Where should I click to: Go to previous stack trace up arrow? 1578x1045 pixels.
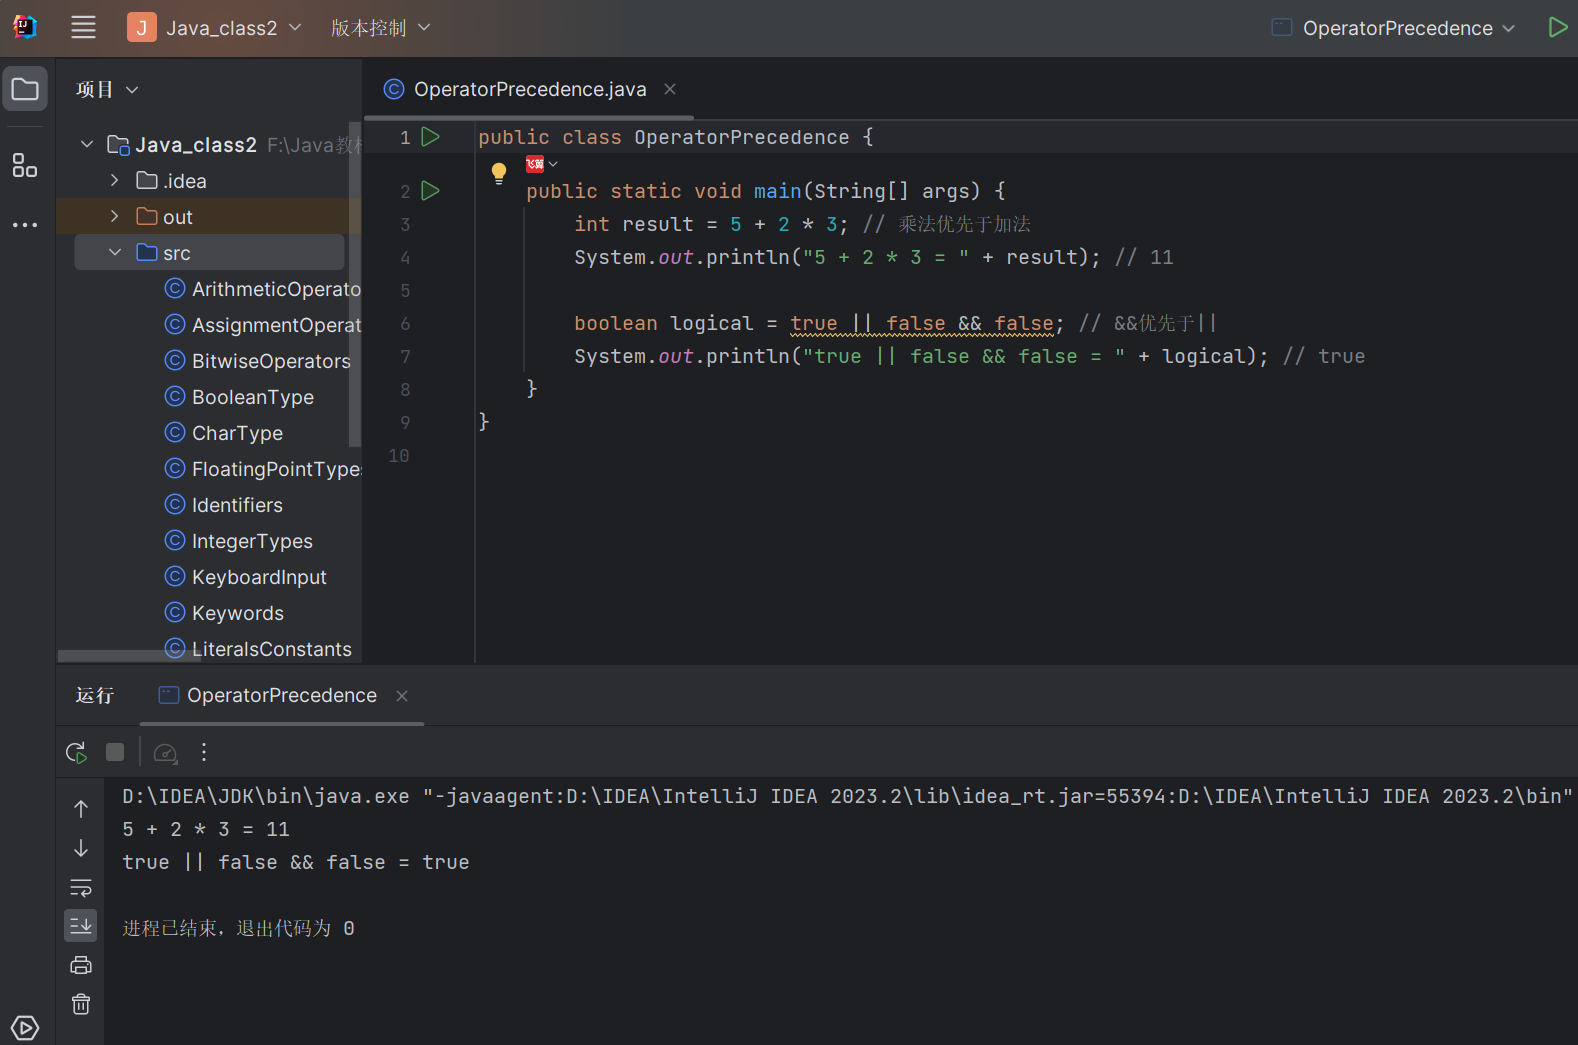(81, 809)
